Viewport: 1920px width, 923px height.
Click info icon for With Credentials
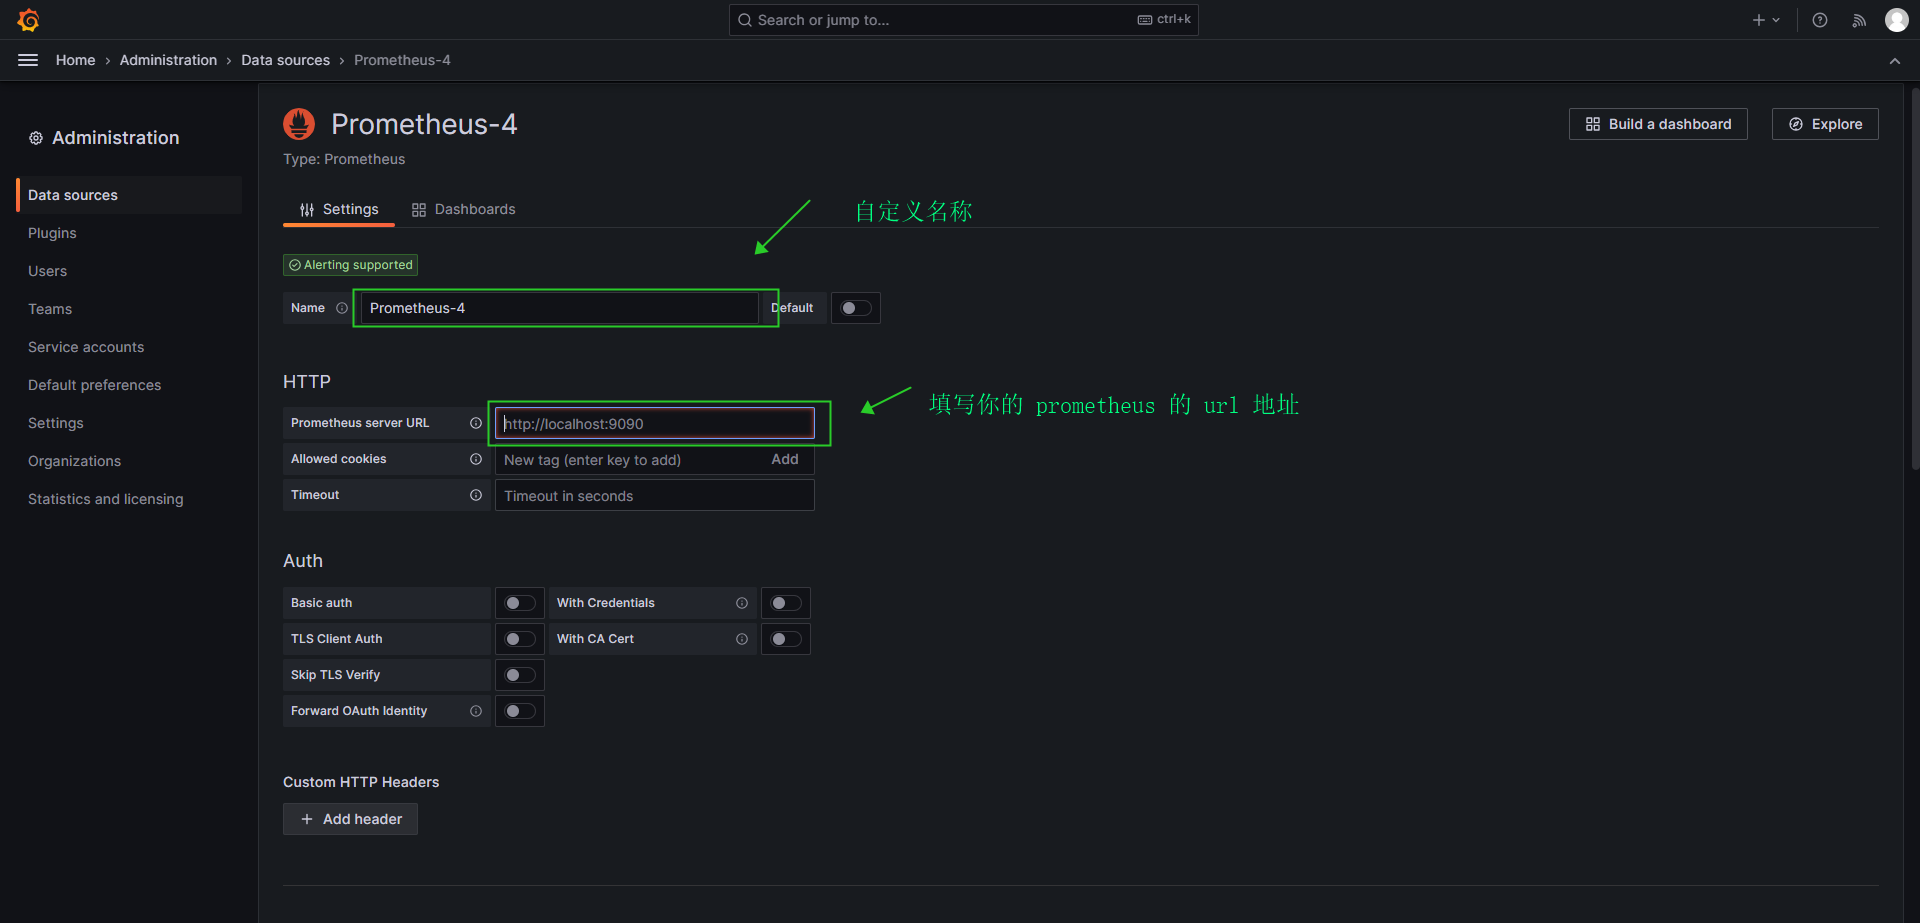tap(742, 603)
